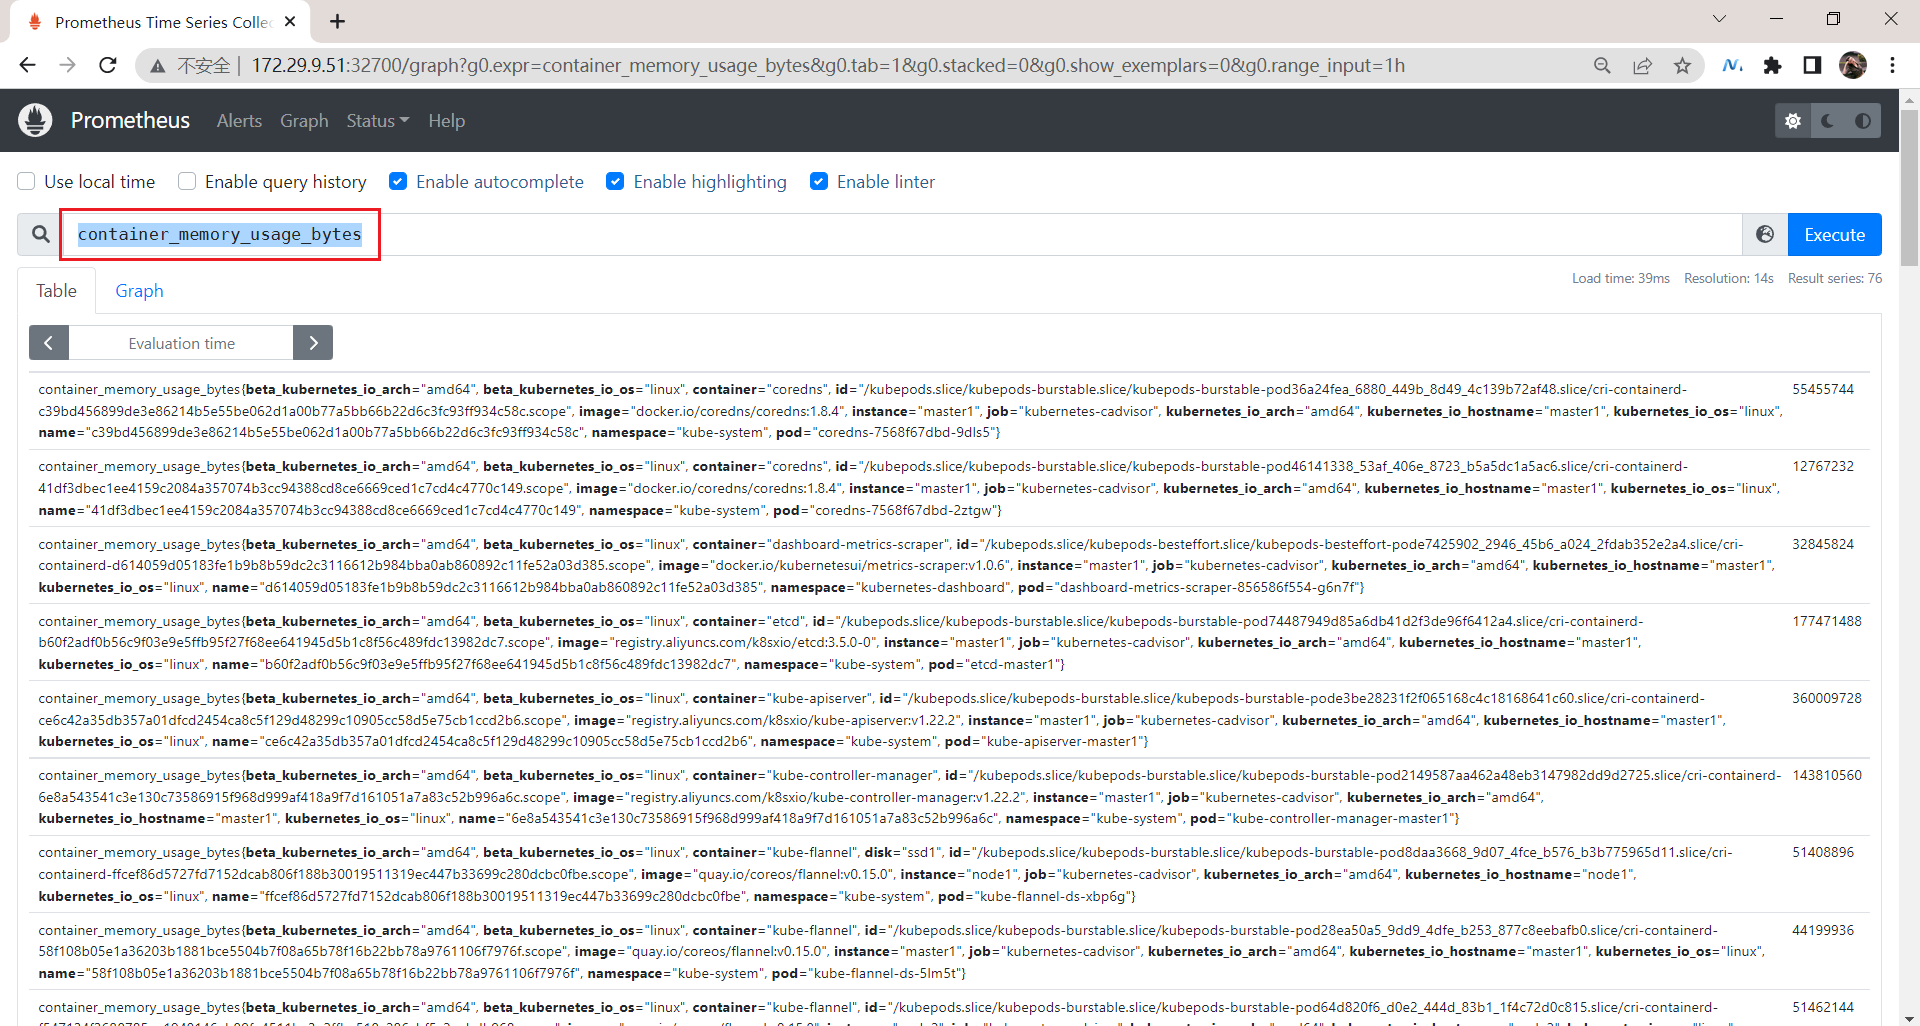This screenshot has width=1920, height=1026.
Task: Uncheck Enable highlighting
Action: tap(615, 181)
